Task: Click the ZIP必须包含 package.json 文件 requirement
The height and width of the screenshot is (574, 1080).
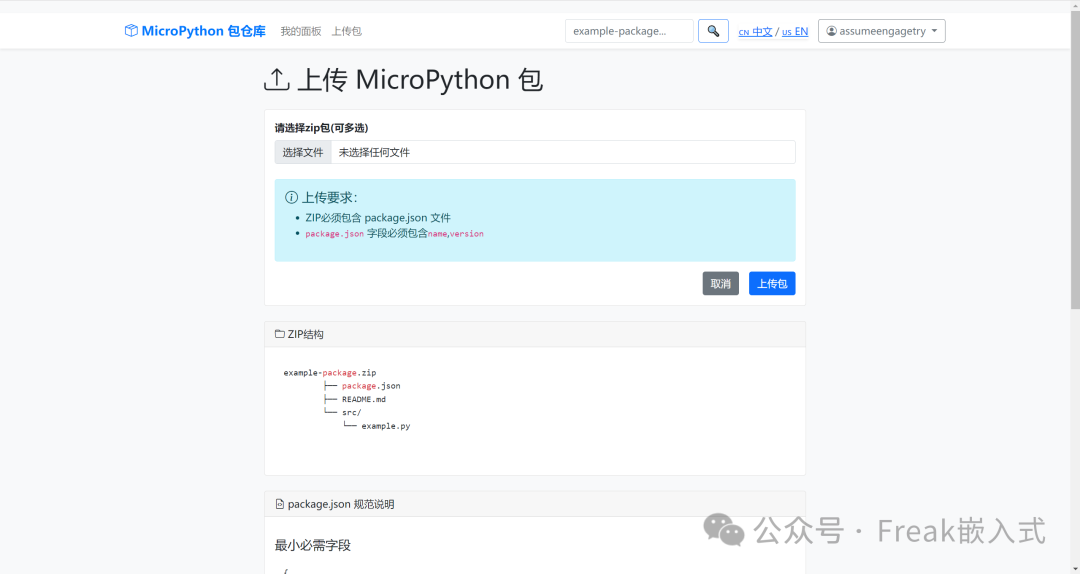Action: pyautogui.click(x=378, y=218)
